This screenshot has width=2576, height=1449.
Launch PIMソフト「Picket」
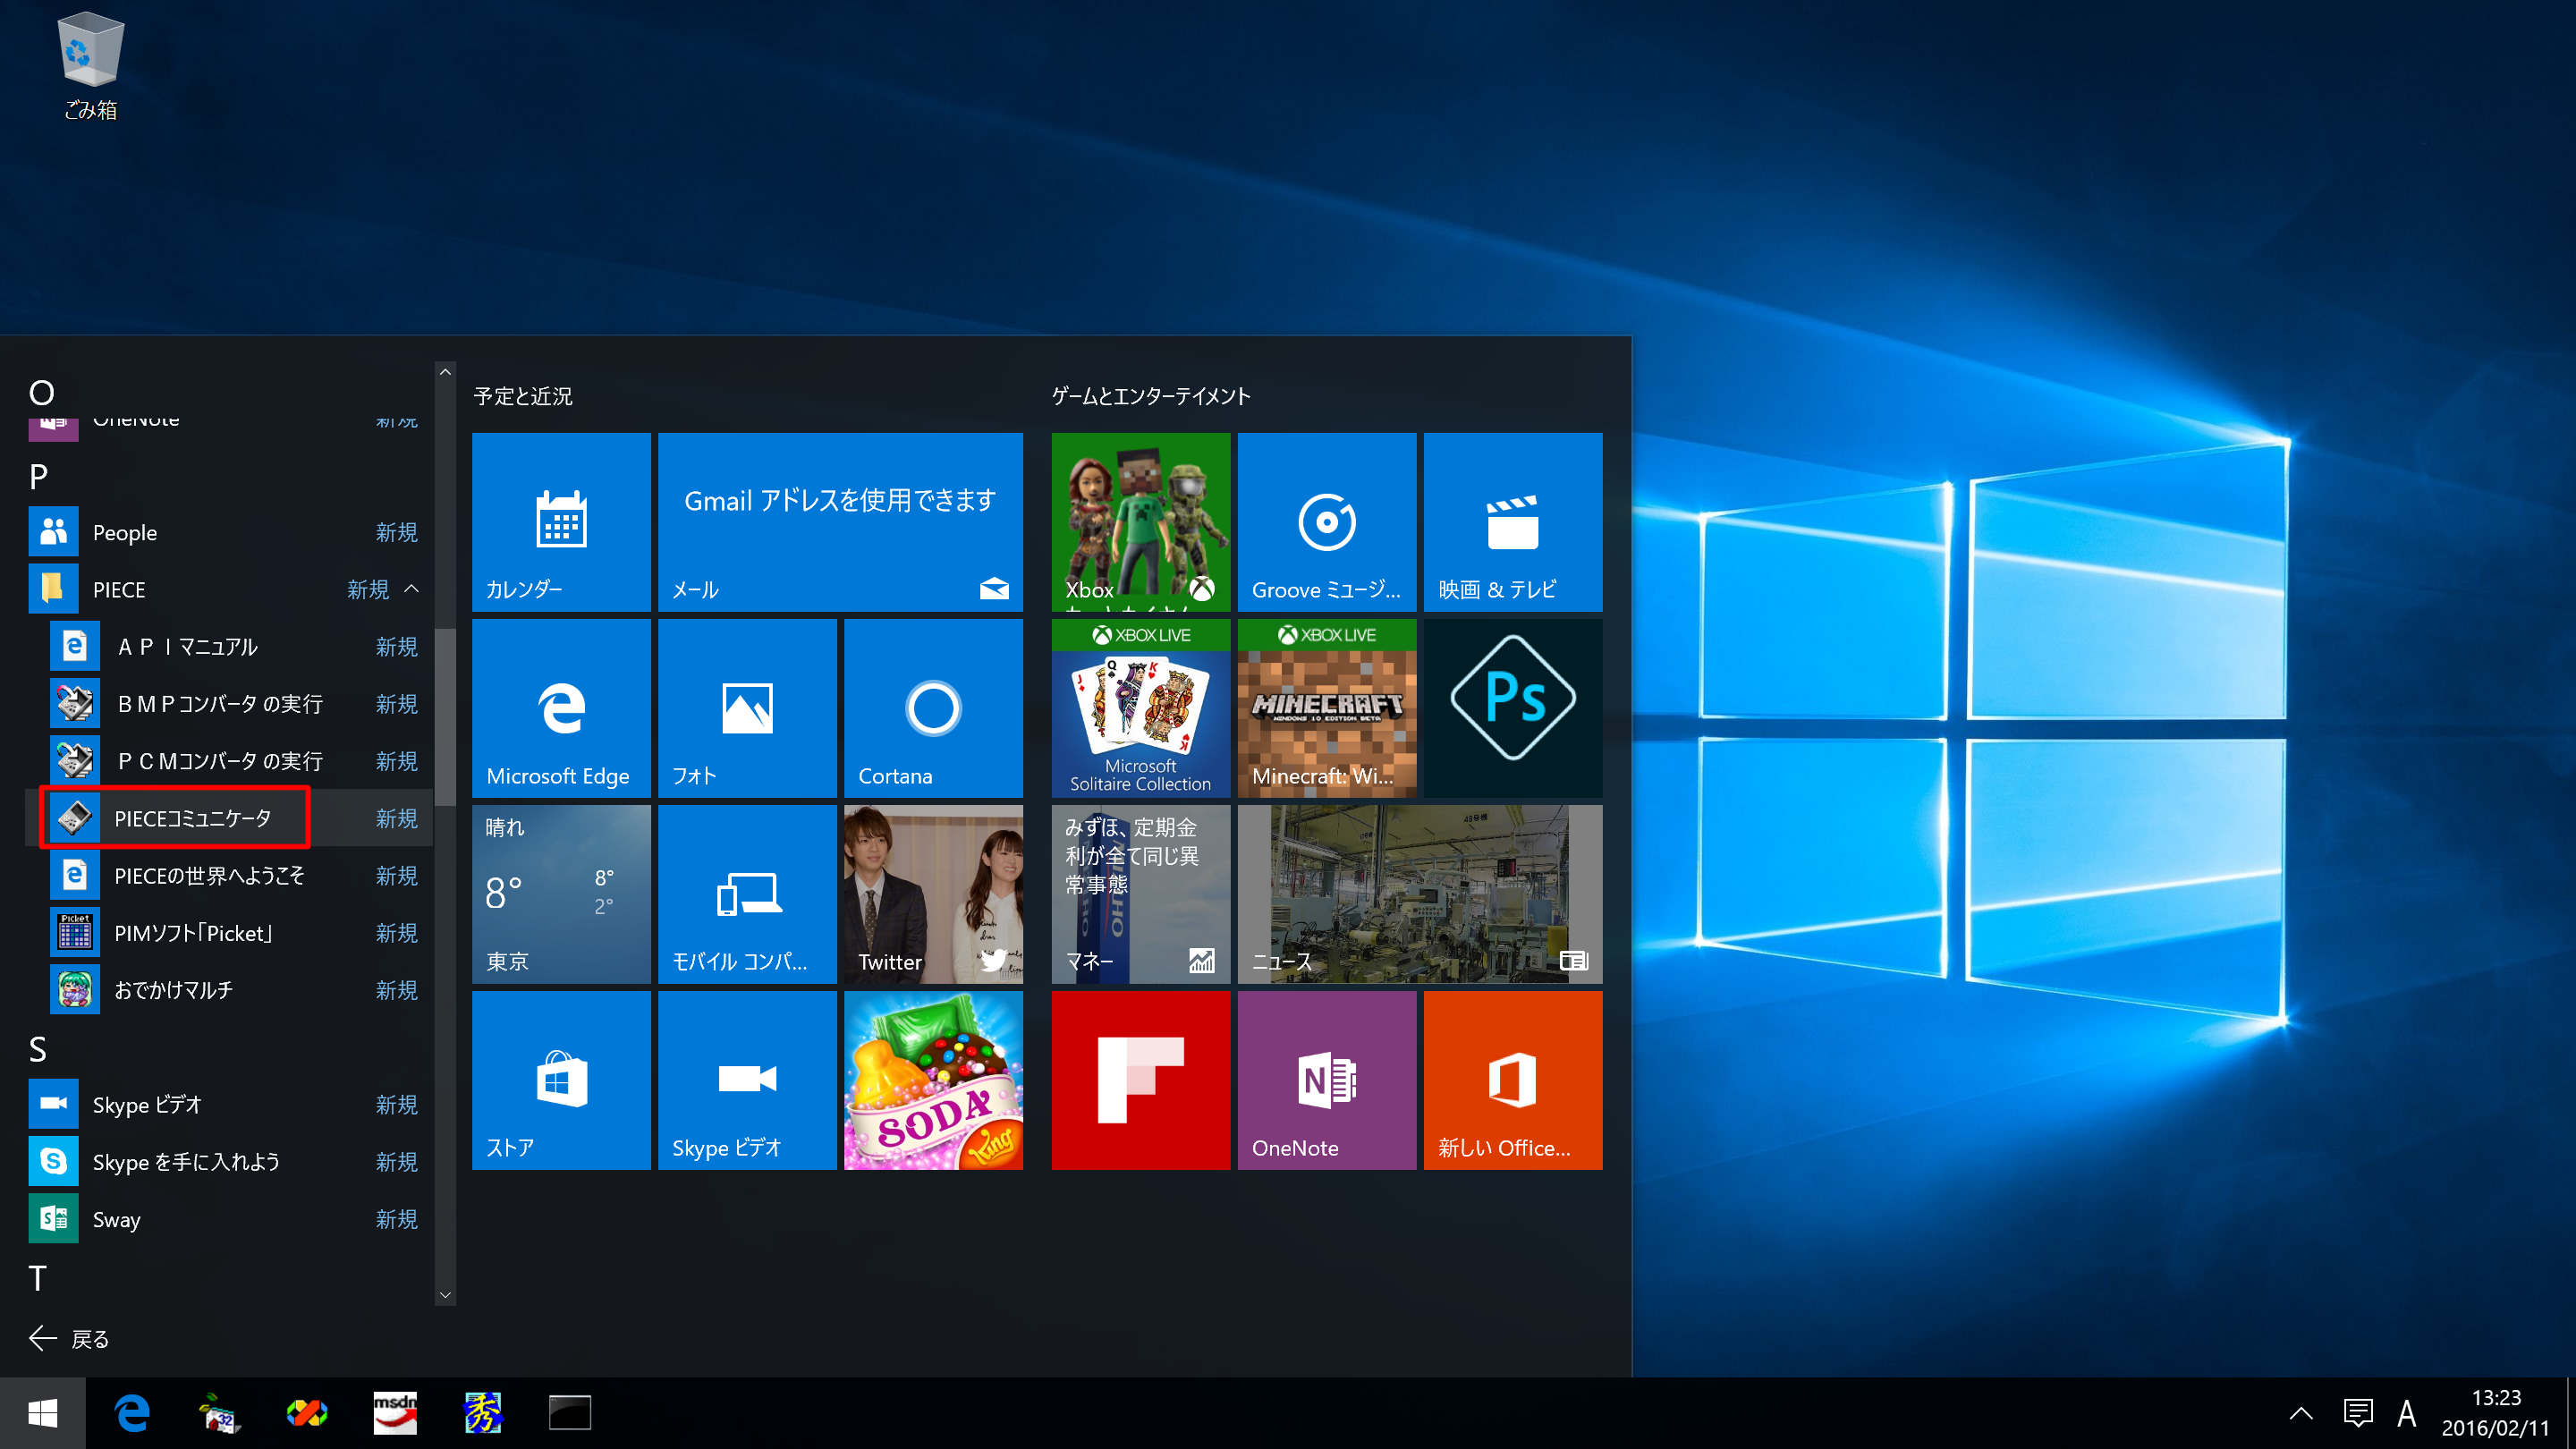(229, 933)
